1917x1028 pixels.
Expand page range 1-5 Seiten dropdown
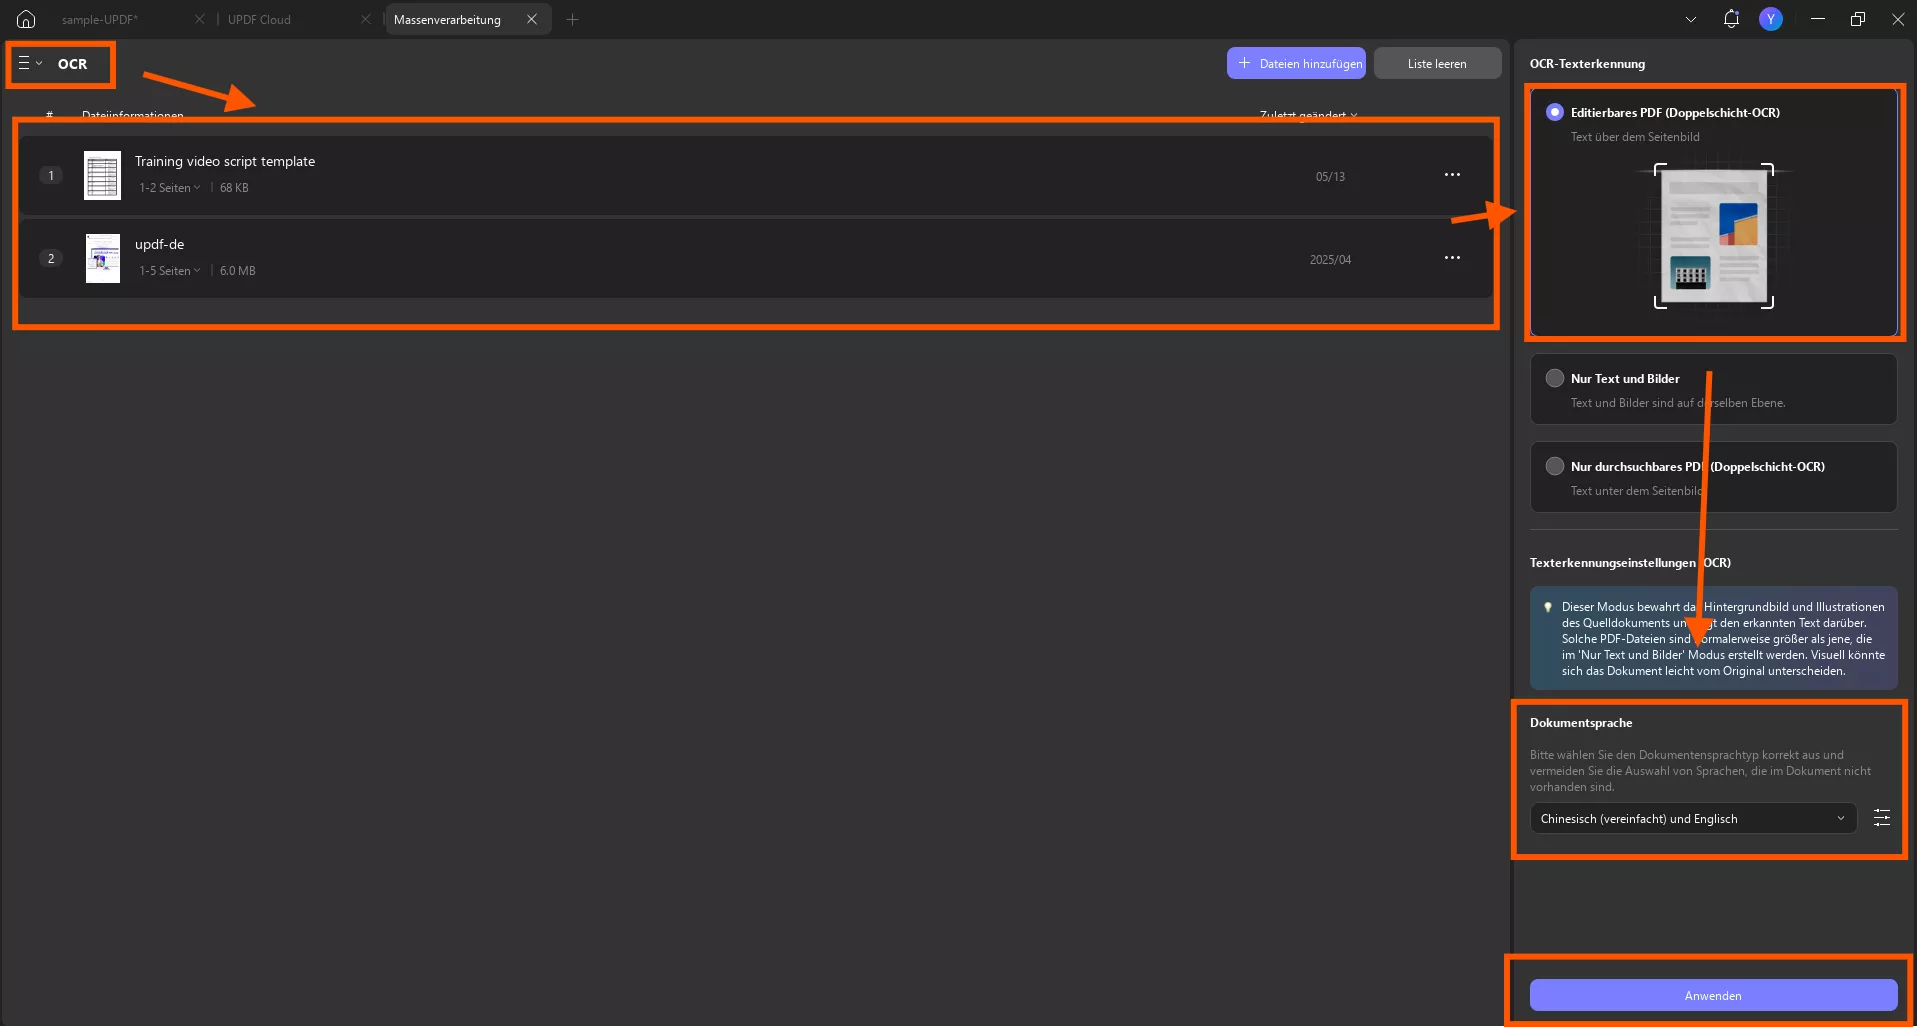(x=170, y=271)
